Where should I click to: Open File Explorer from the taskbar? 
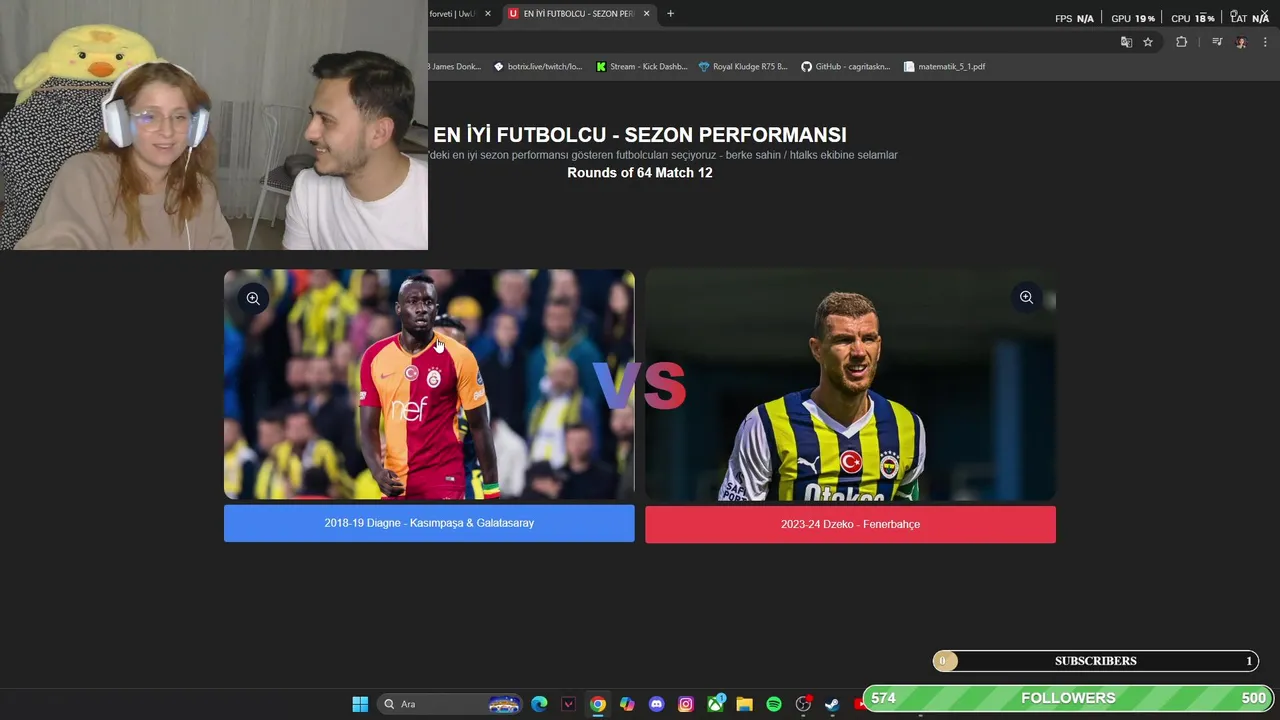pos(744,704)
